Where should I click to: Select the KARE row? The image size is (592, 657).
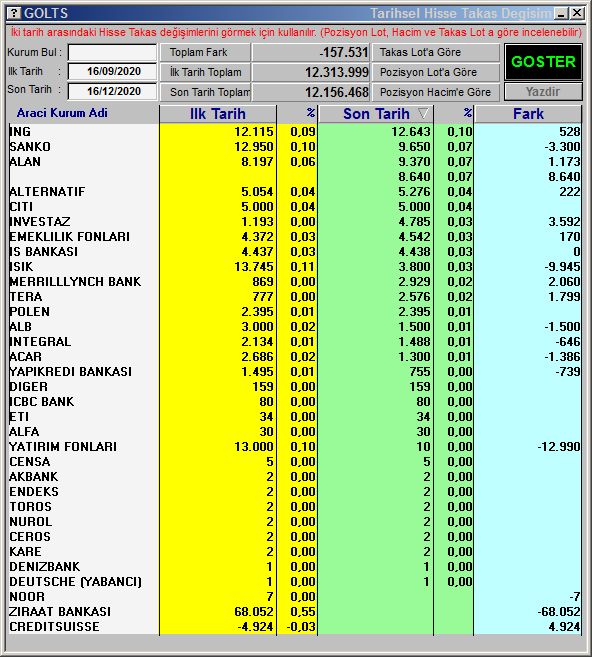coord(295,552)
